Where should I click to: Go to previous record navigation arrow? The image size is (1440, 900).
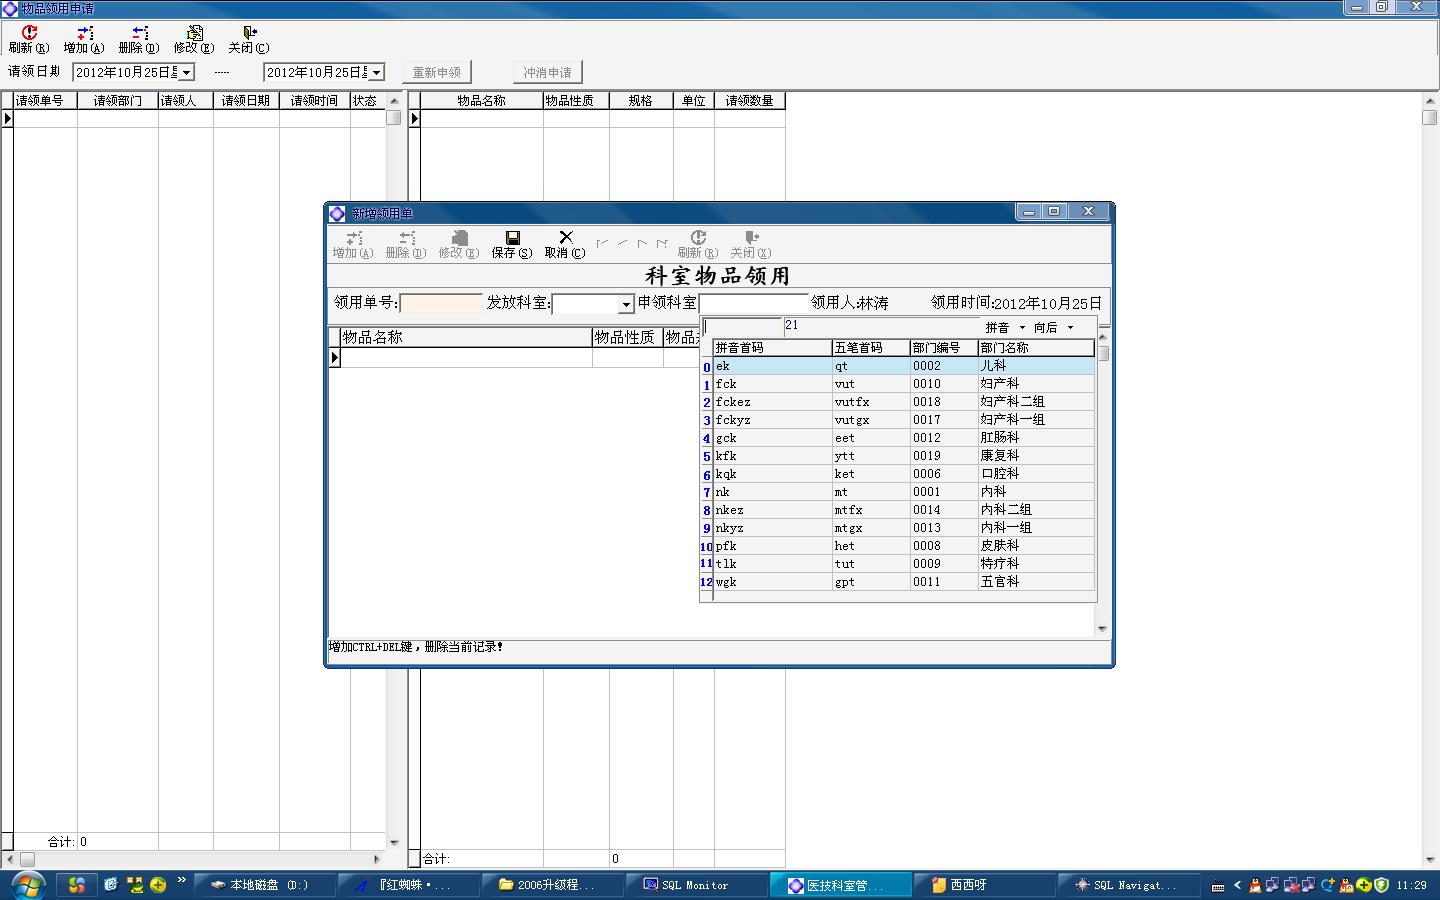(622, 243)
